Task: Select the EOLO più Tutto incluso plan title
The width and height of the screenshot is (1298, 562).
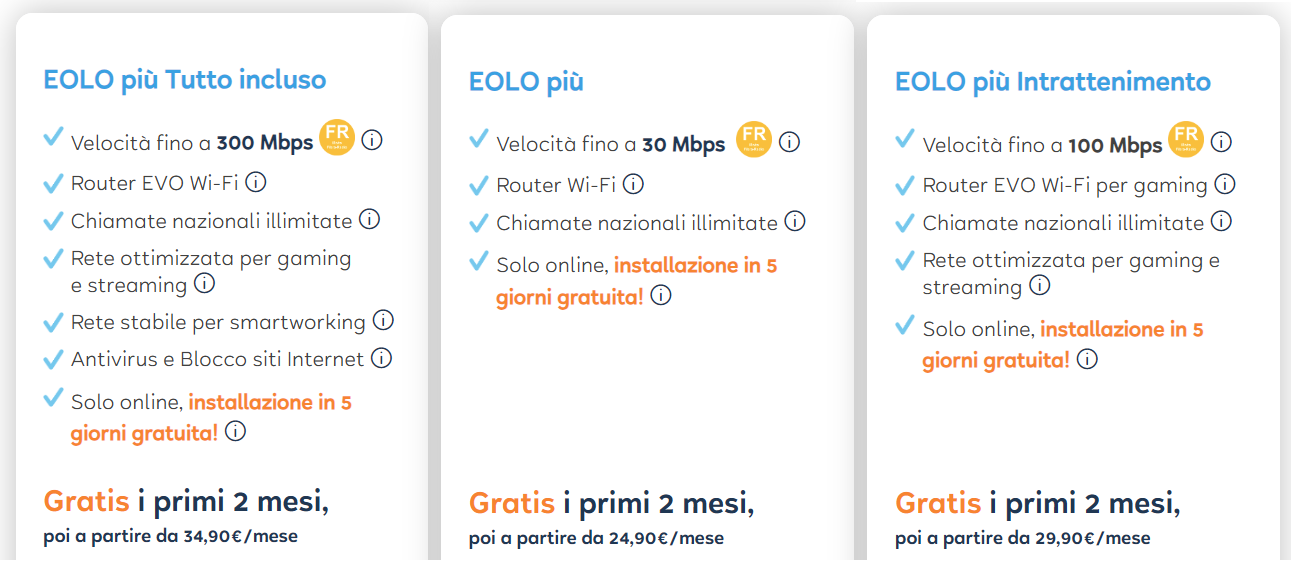Action: (185, 80)
